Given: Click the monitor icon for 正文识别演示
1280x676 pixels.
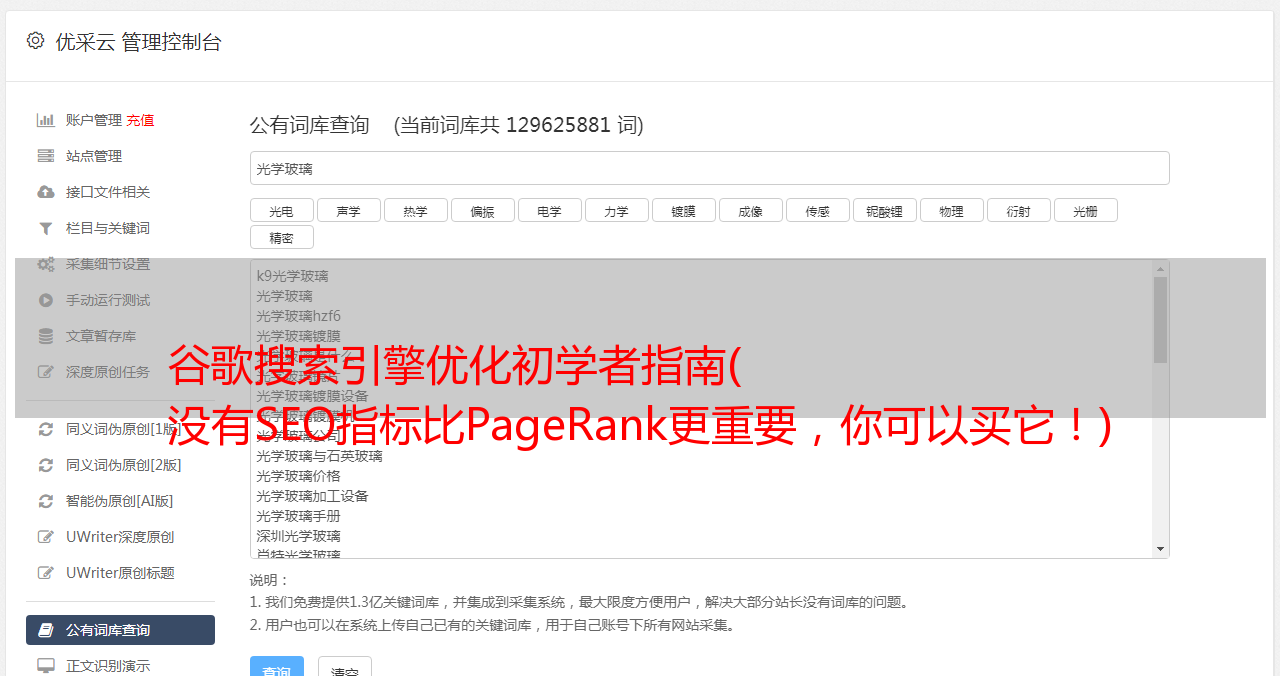Looking at the screenshot, I should point(45,666).
